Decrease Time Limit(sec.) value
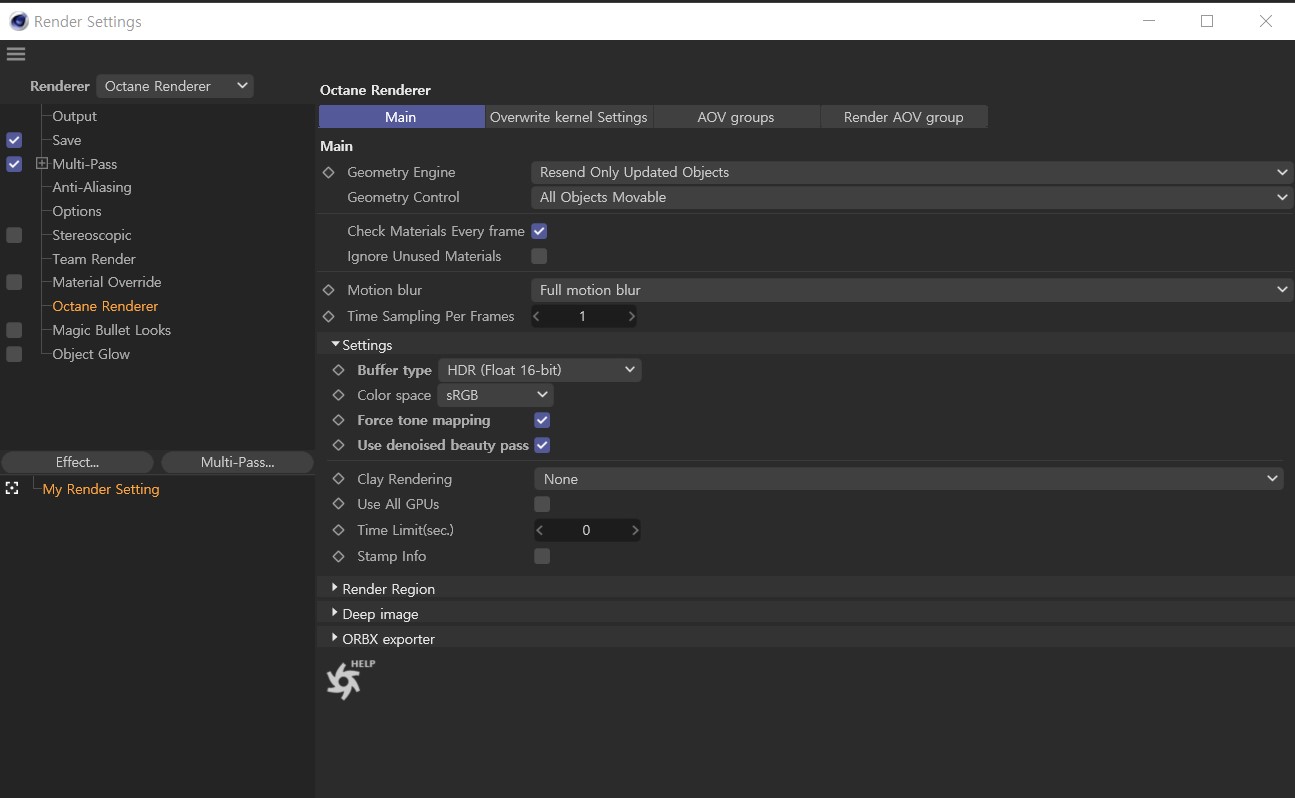1295x798 pixels. [x=541, y=530]
